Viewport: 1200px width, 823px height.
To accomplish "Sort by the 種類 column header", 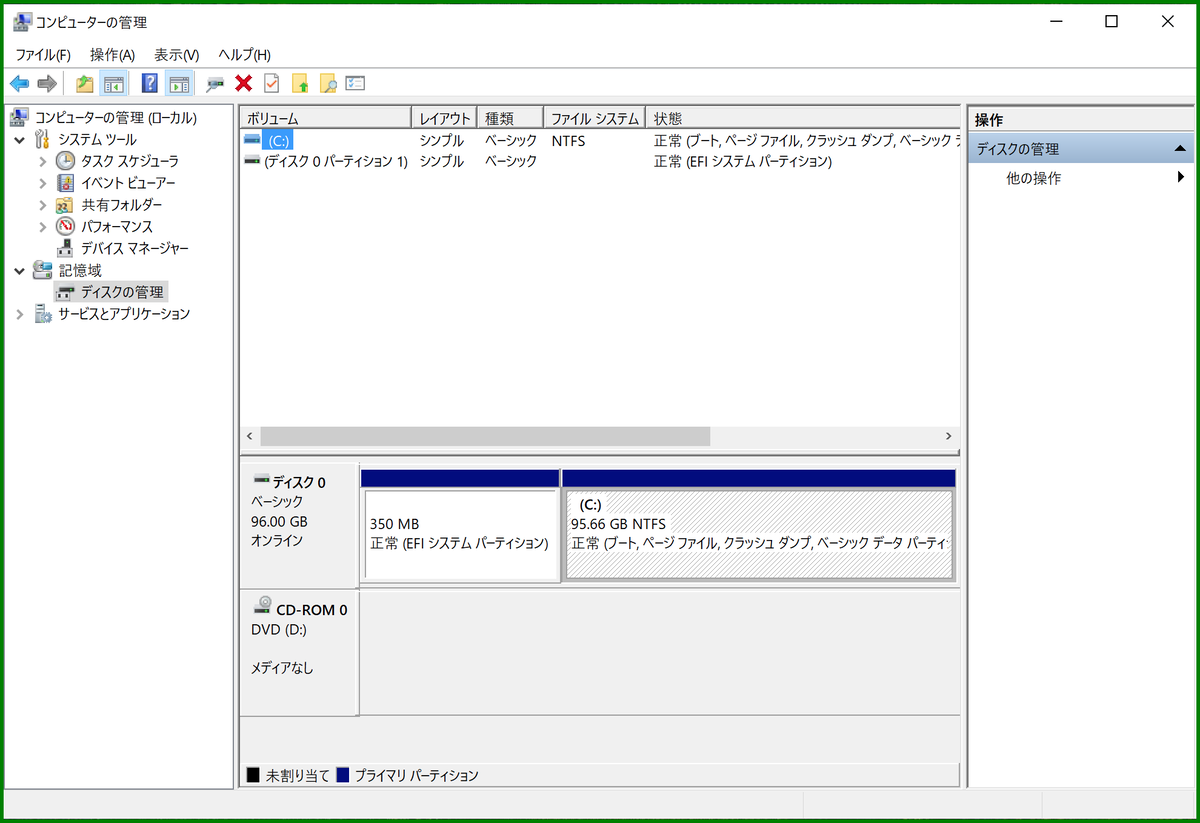I will point(510,118).
